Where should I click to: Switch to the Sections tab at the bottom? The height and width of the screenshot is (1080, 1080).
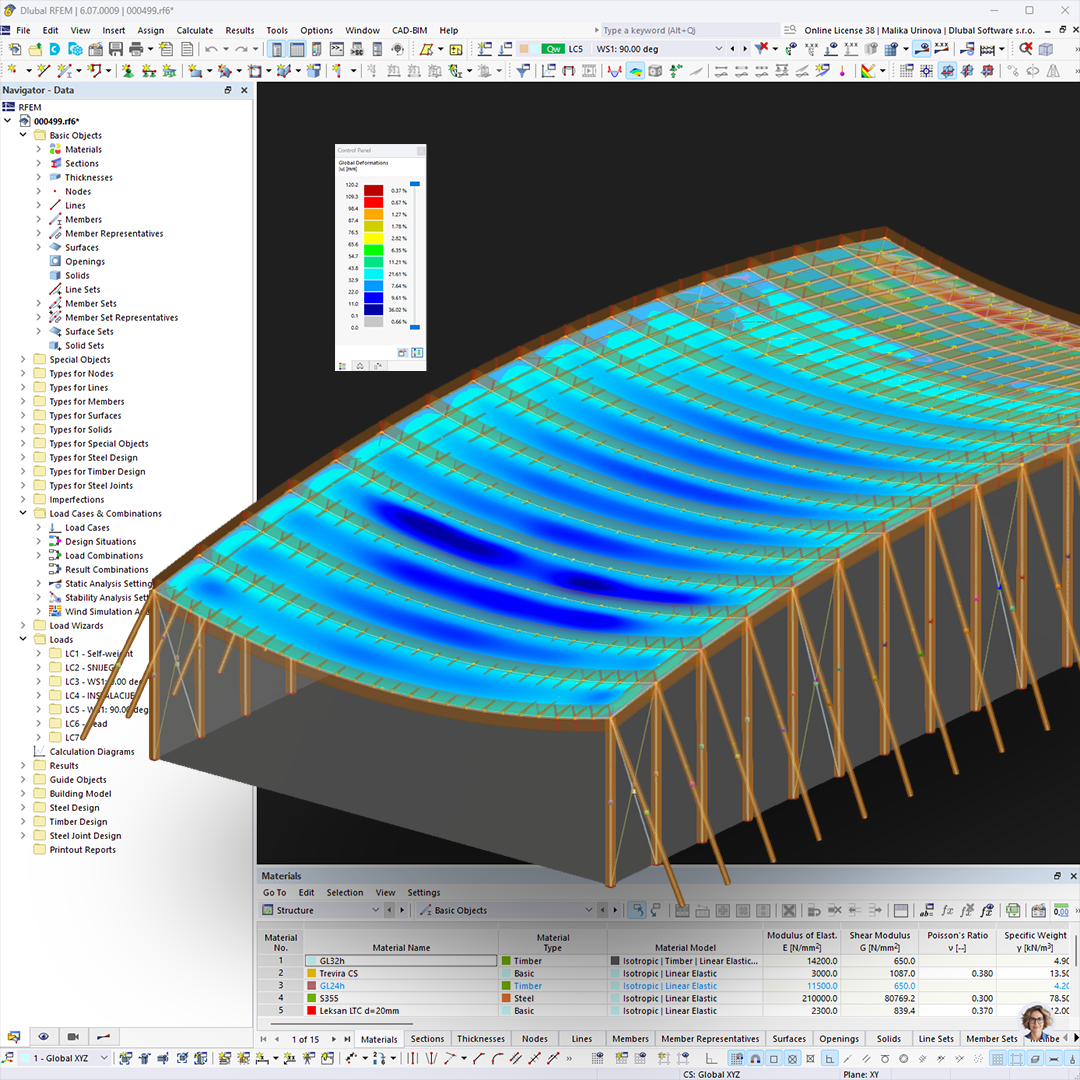[x=427, y=1039]
